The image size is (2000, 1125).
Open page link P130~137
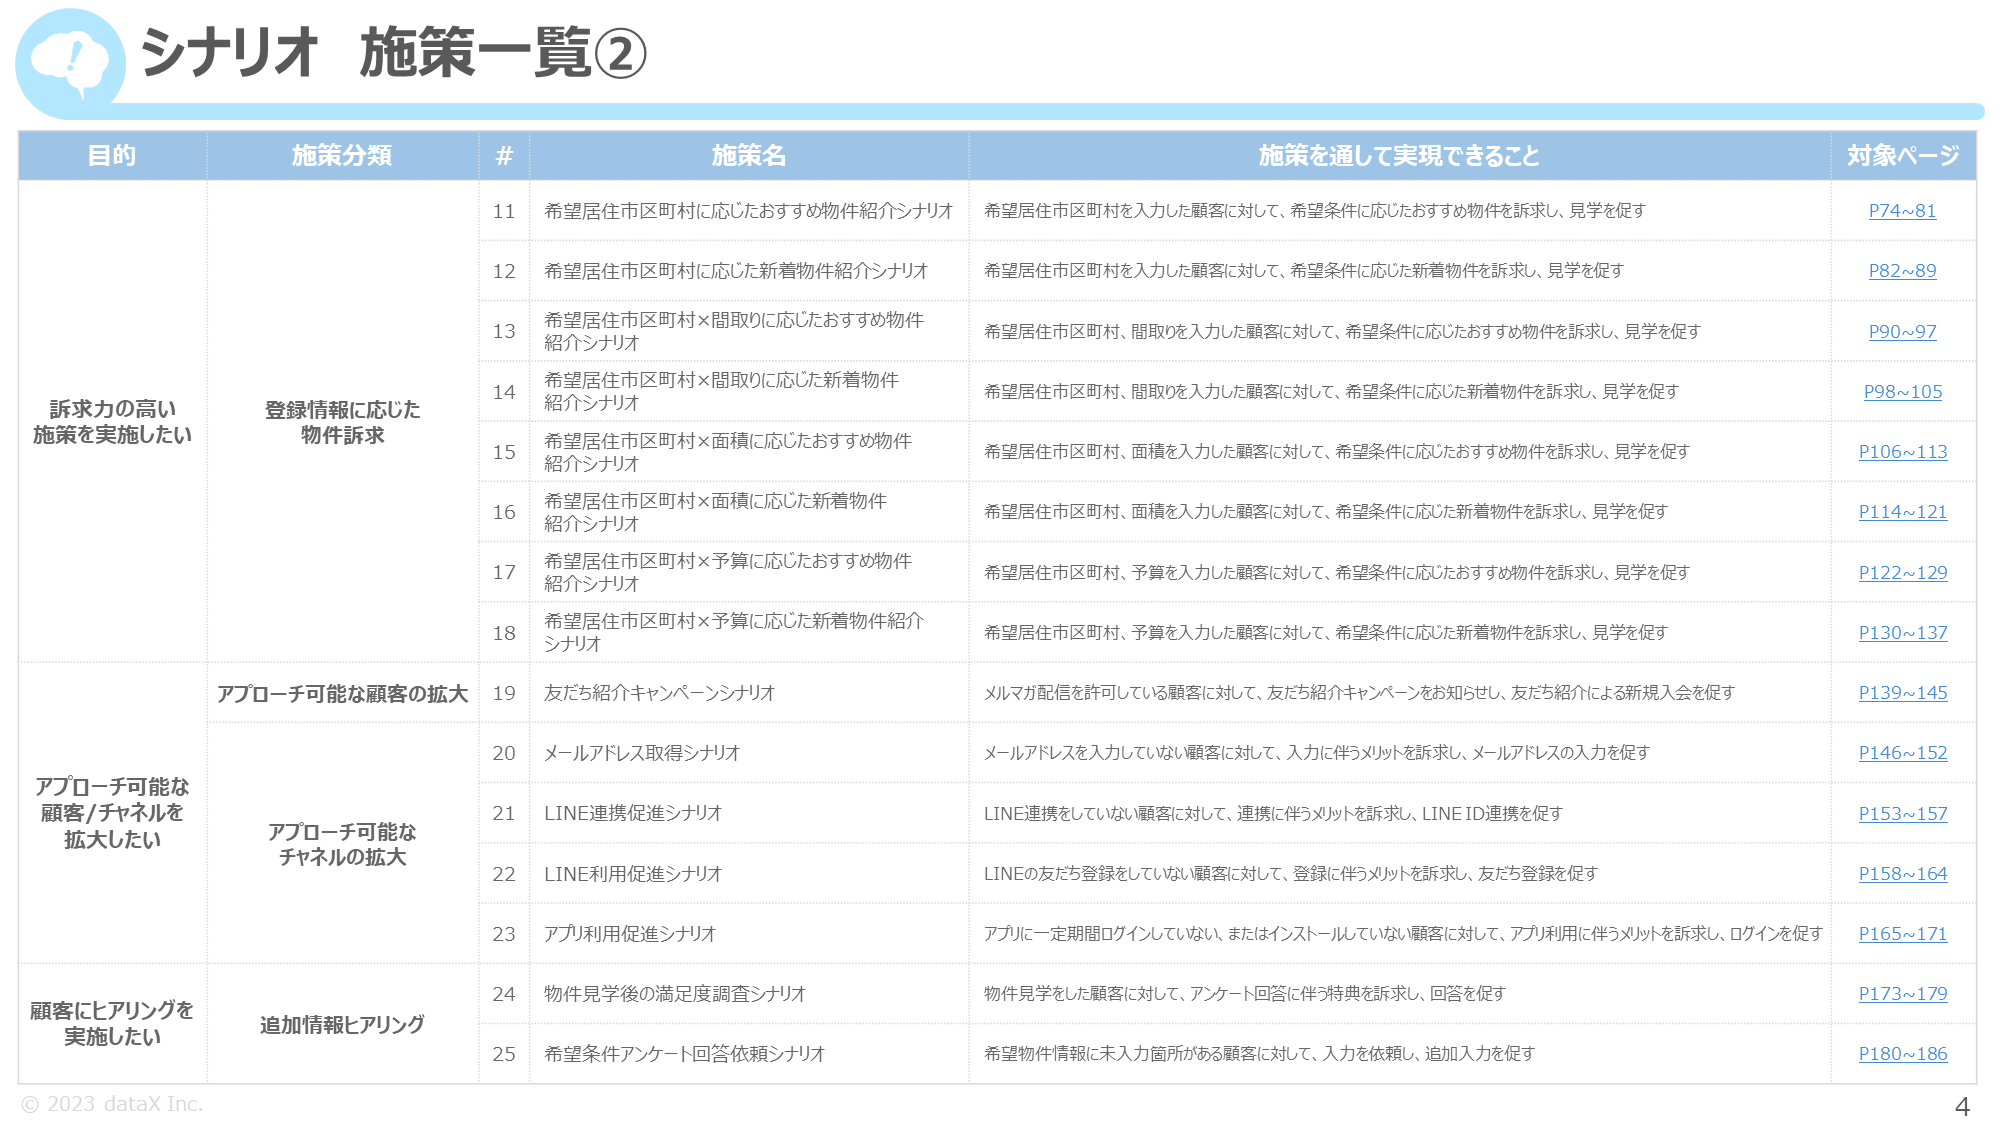[x=1902, y=633]
